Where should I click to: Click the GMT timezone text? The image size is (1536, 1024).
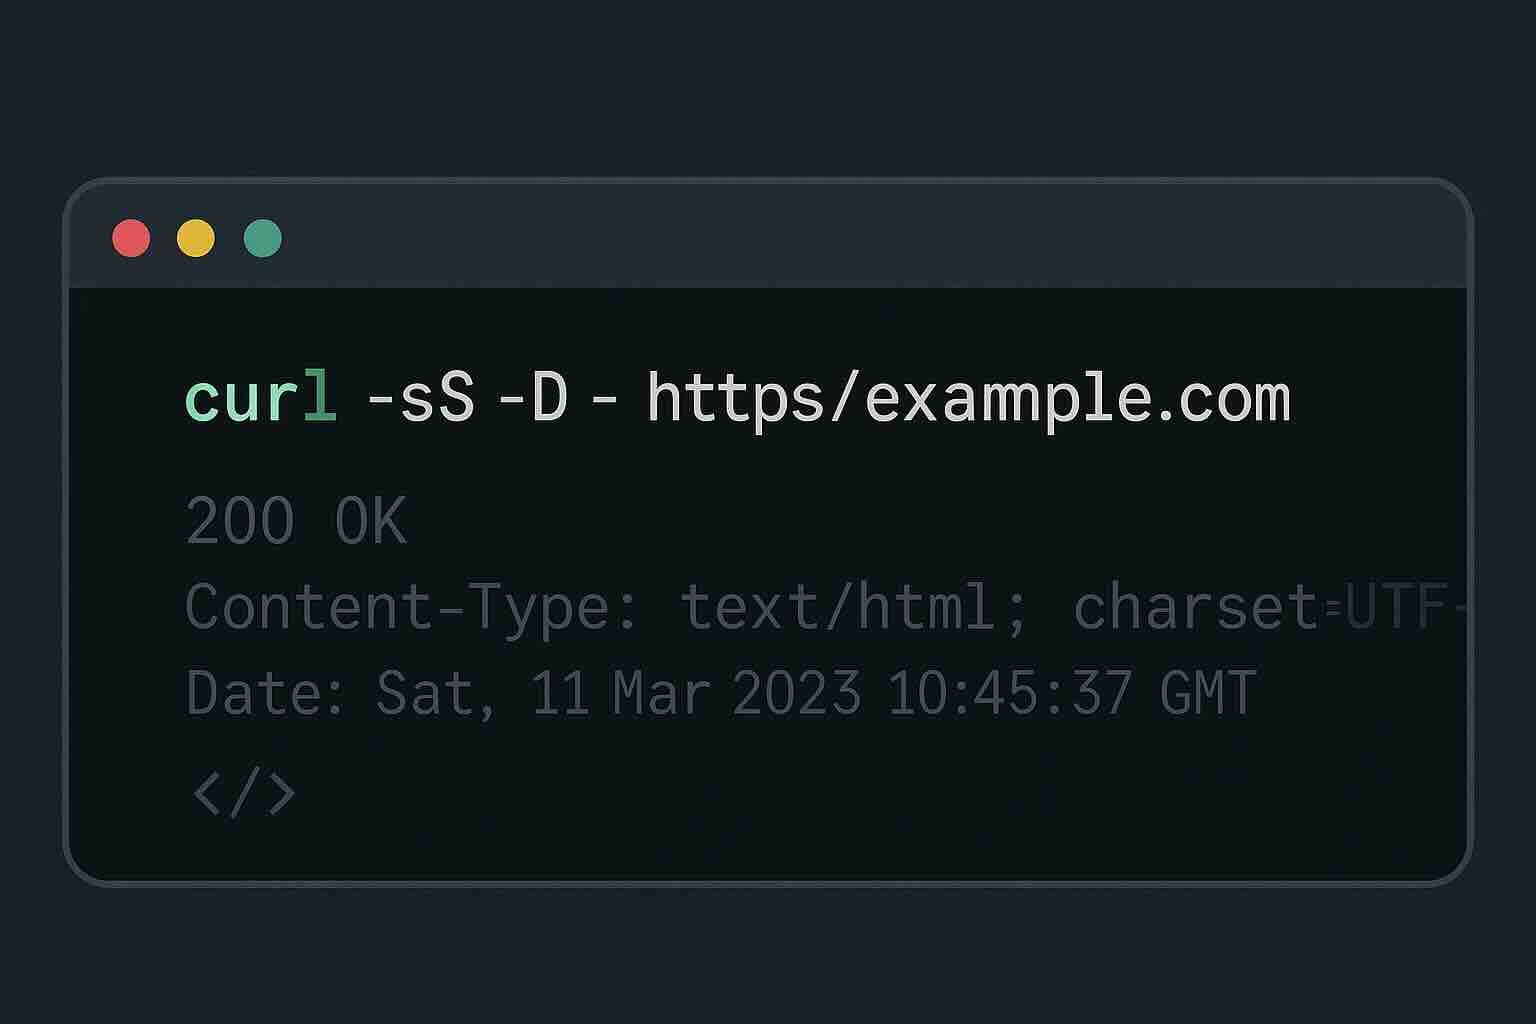[1208, 692]
